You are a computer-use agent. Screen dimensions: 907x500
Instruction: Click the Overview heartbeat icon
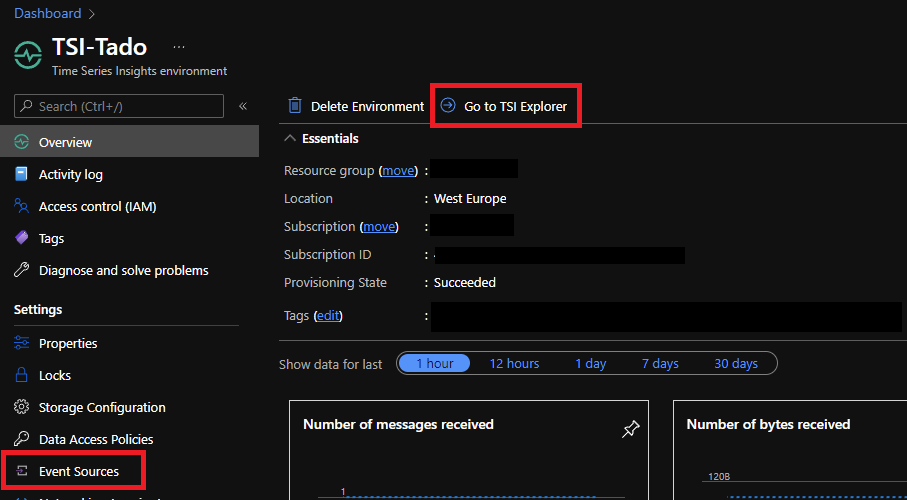point(21,142)
